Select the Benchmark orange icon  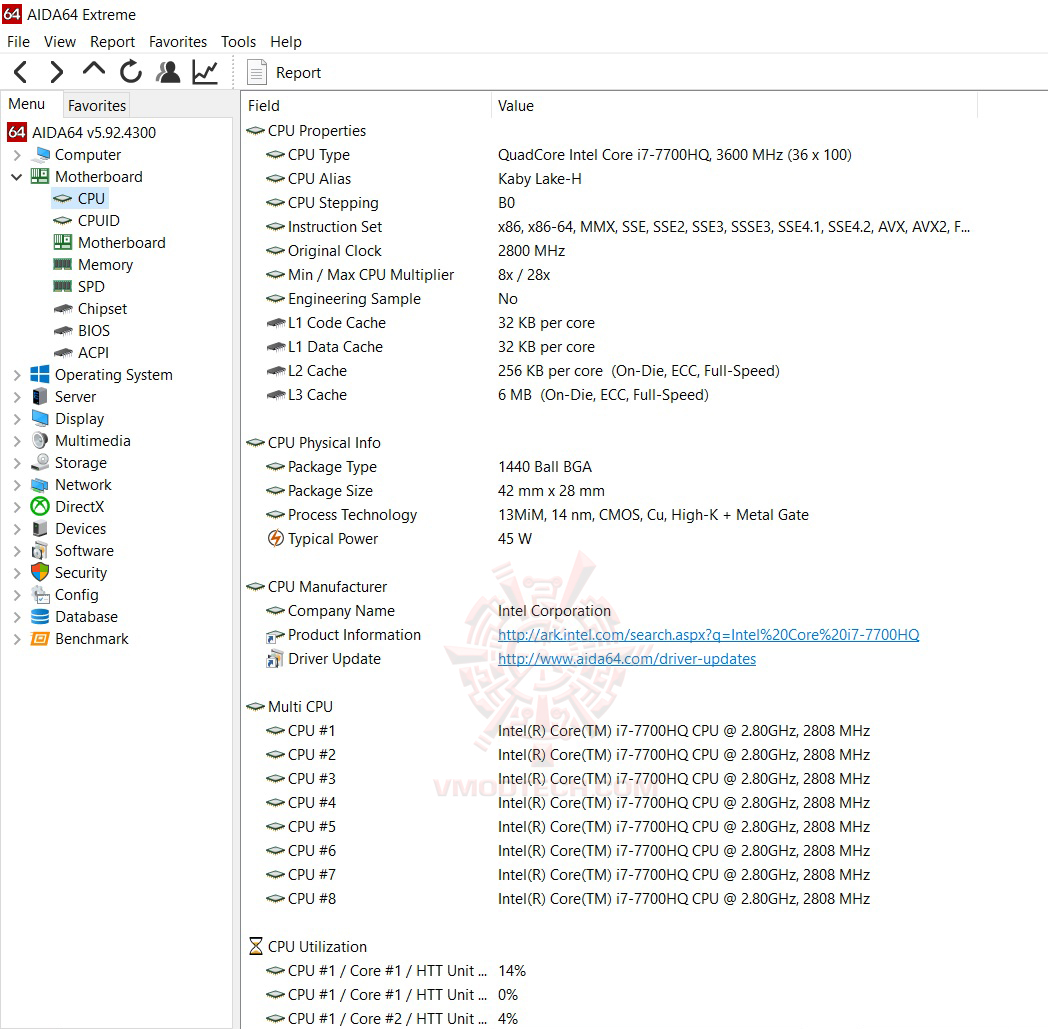pos(40,639)
